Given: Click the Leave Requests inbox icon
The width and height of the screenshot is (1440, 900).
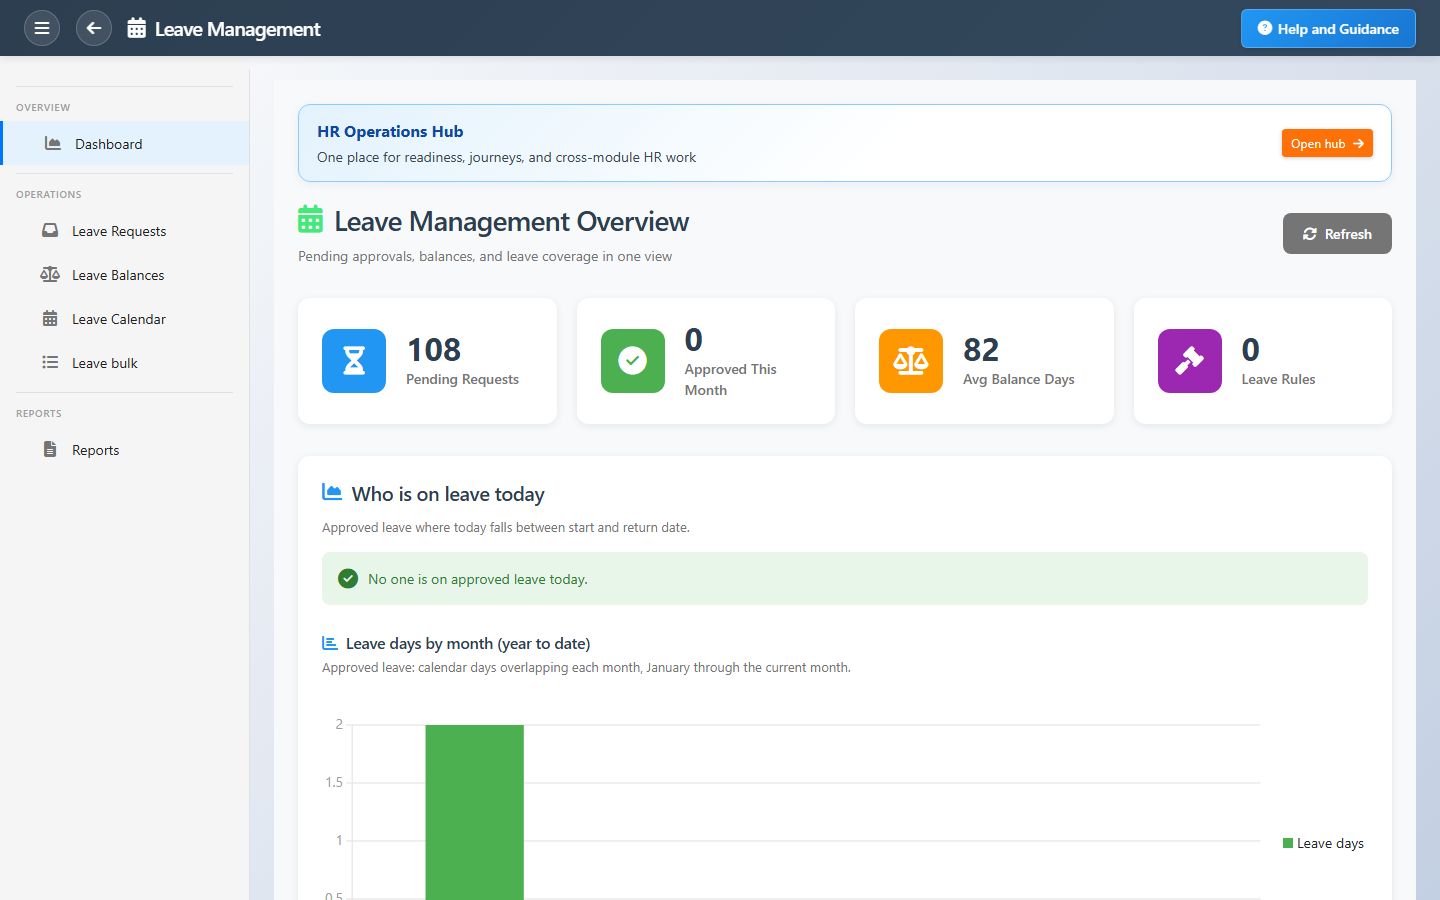Looking at the screenshot, I should (x=50, y=230).
